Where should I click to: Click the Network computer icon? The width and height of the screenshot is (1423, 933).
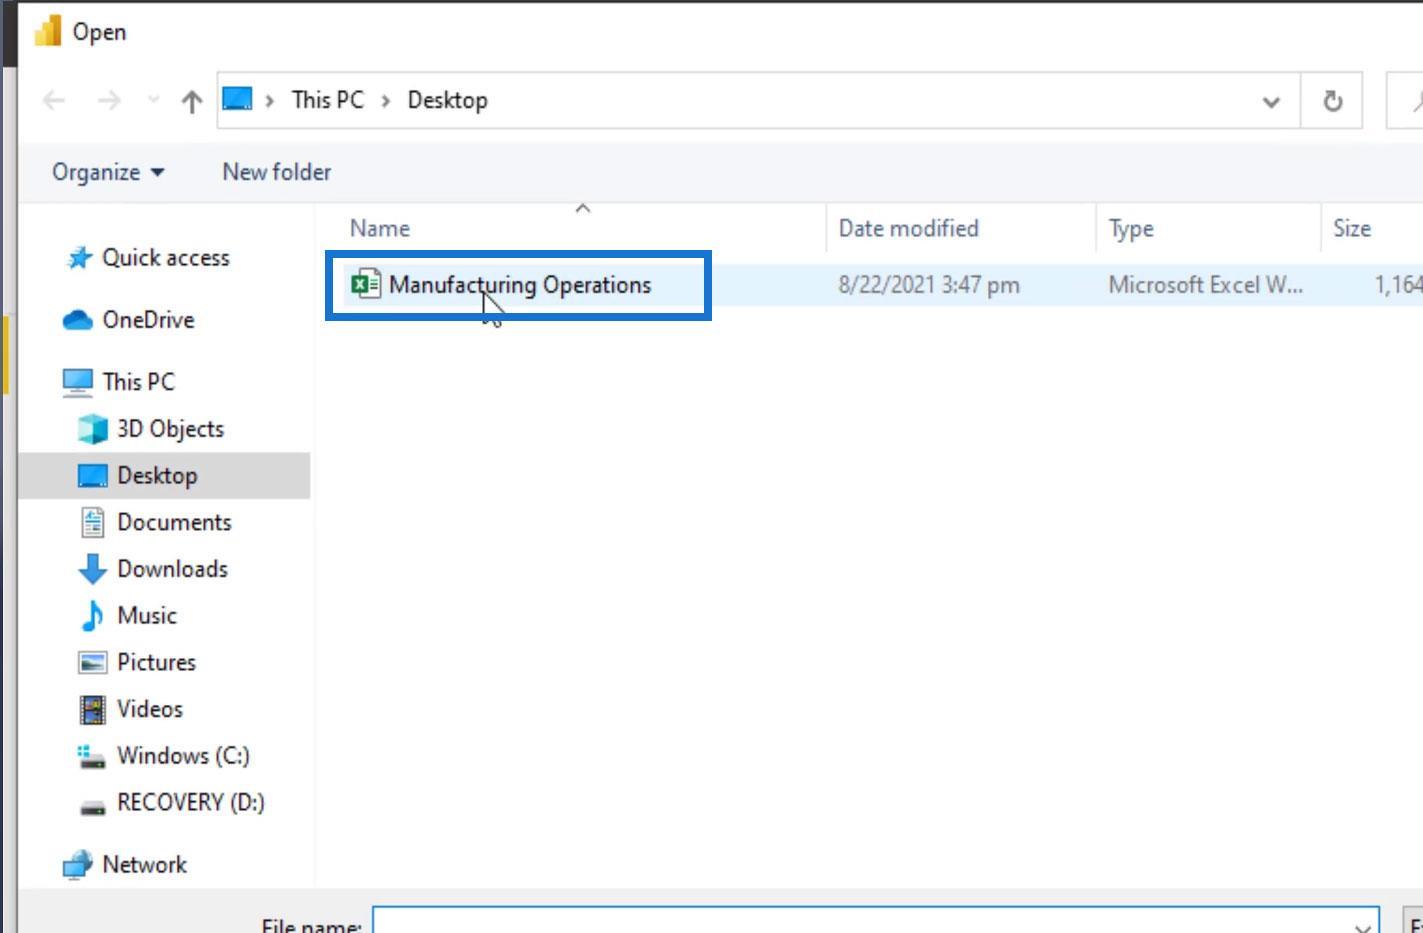click(77, 866)
